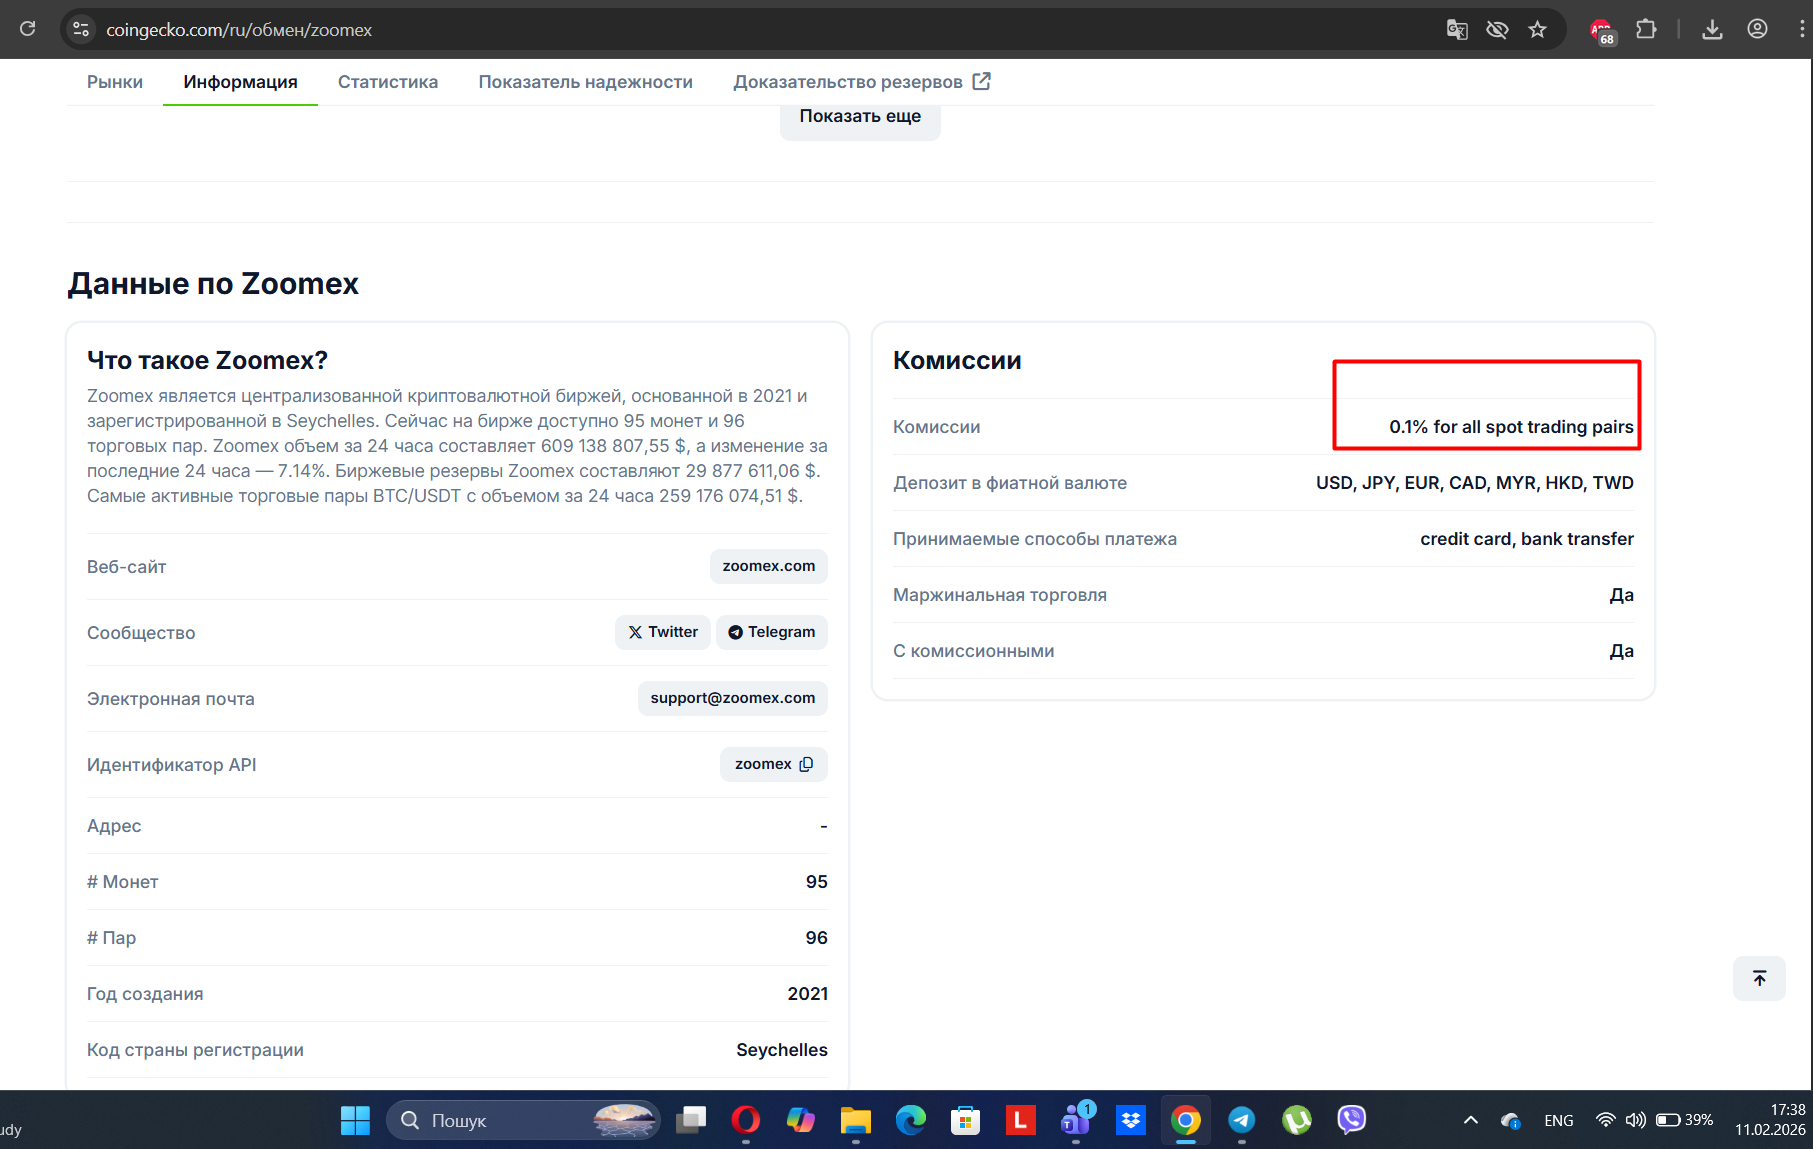Click the 'Что такое Zoomex?' heading

pos(207,360)
